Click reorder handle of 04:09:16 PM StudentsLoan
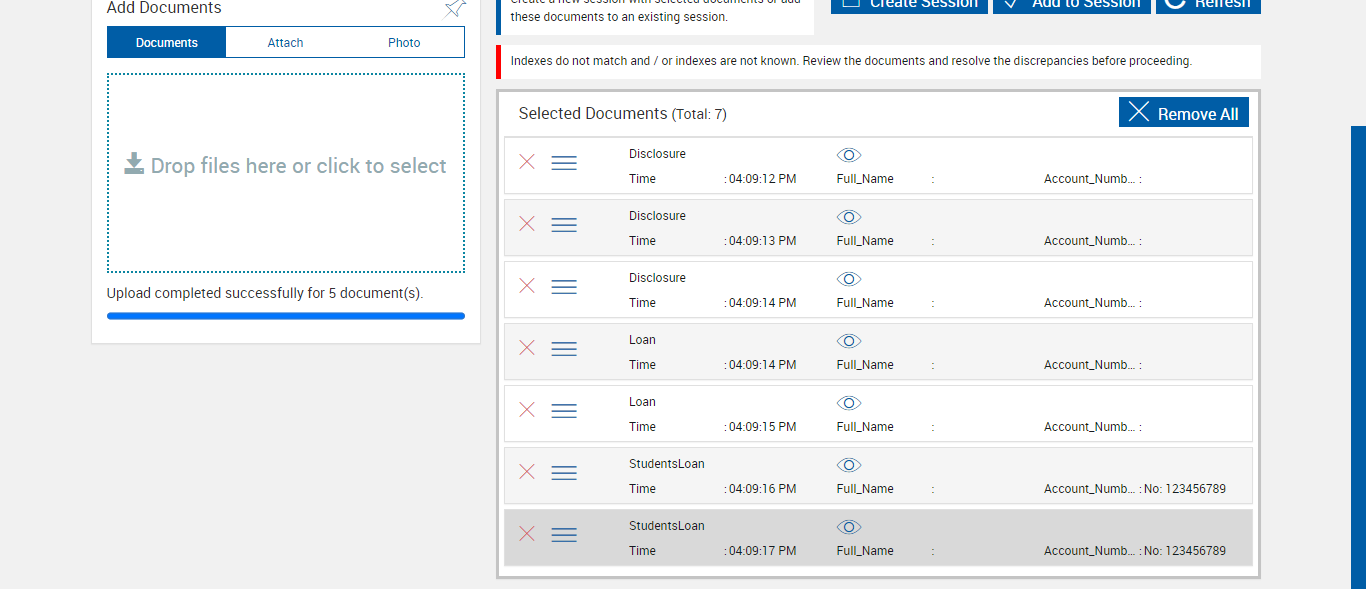Screen dimensions: 1366x589 [x=564, y=473]
